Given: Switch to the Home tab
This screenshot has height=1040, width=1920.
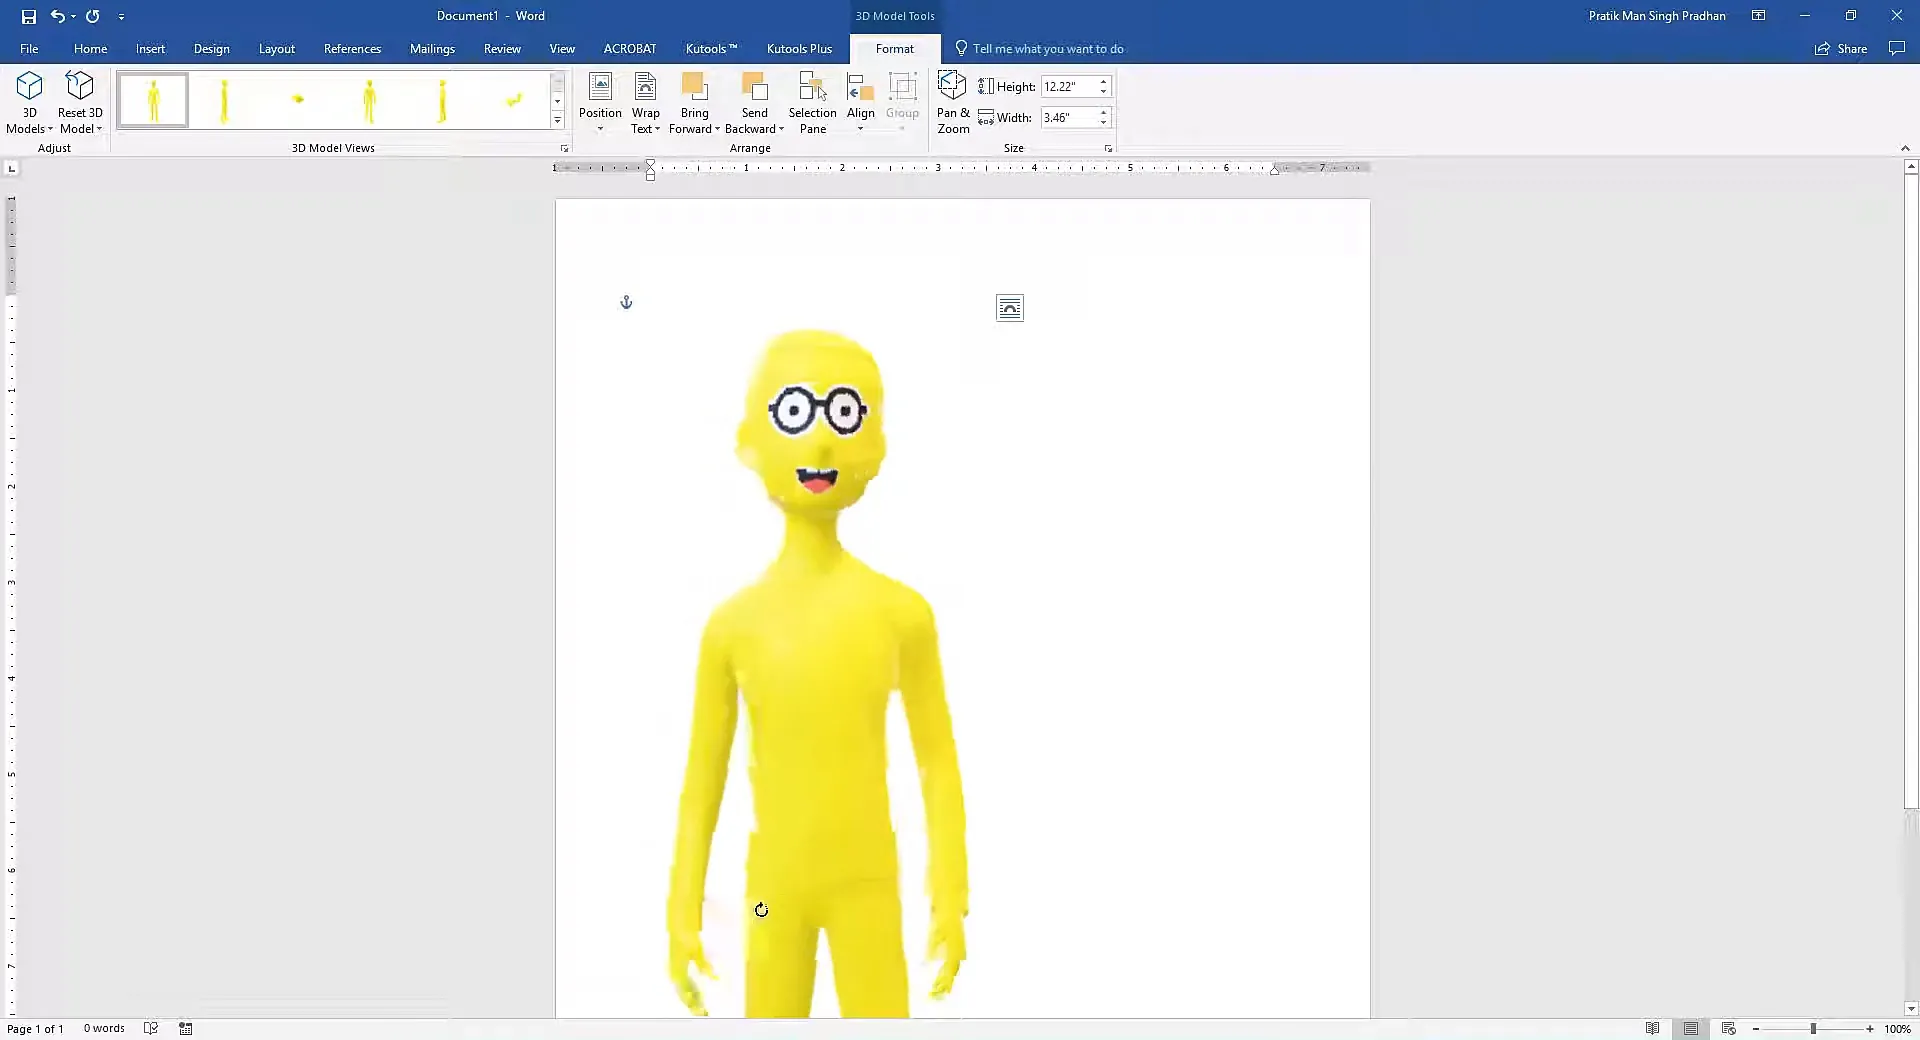Looking at the screenshot, I should pos(90,49).
